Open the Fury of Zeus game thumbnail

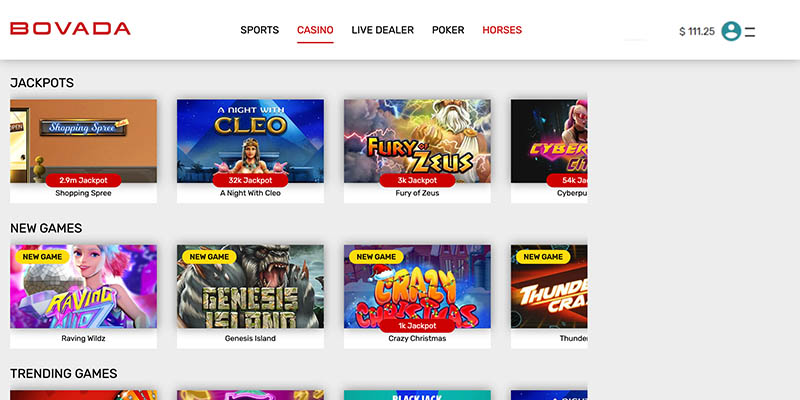coord(417,141)
